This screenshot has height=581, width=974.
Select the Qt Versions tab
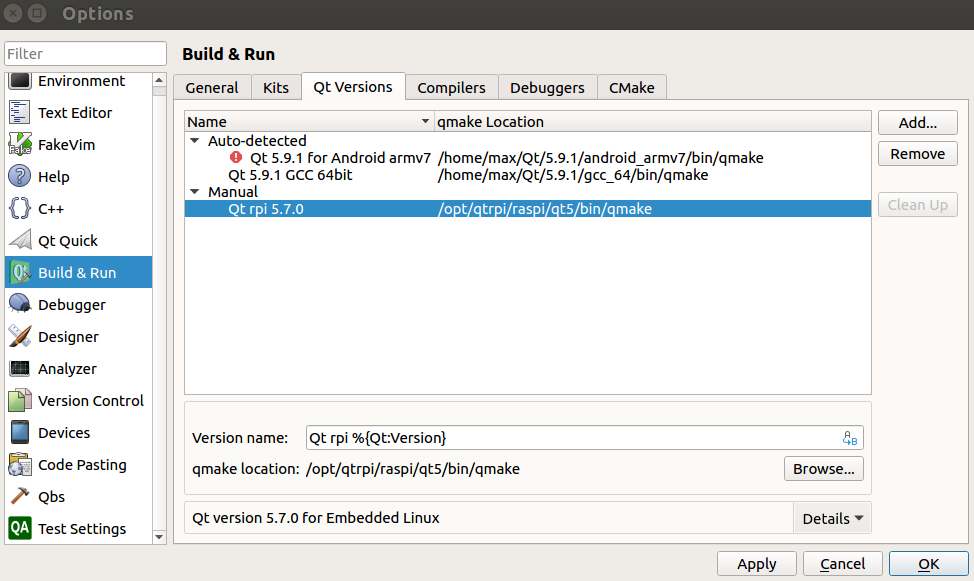[353, 86]
